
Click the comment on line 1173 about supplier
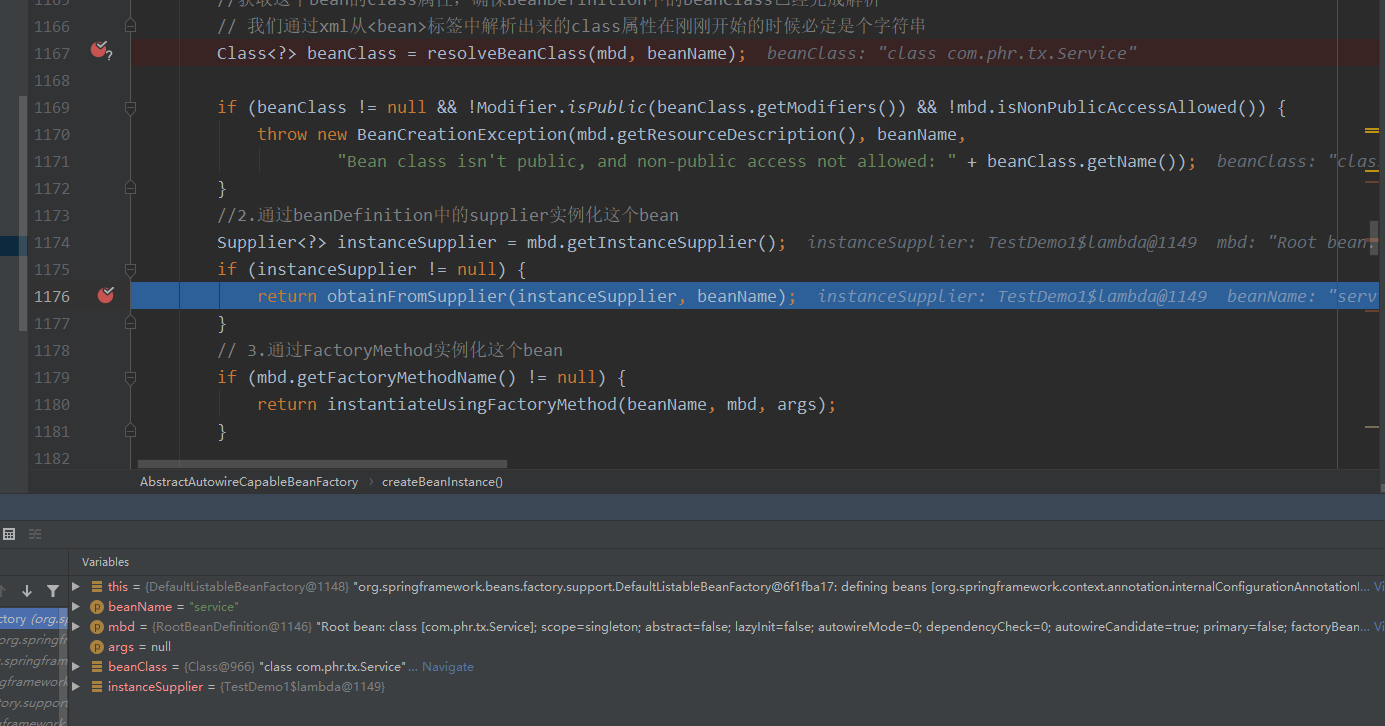click(x=448, y=215)
